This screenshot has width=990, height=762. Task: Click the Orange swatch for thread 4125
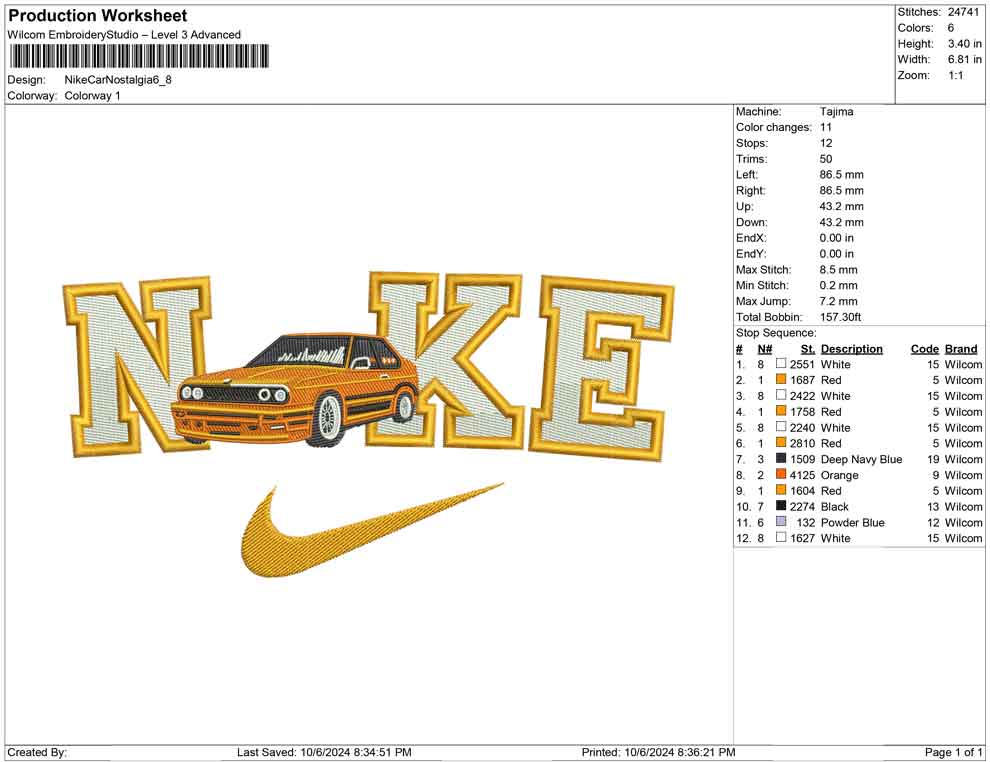pos(781,474)
